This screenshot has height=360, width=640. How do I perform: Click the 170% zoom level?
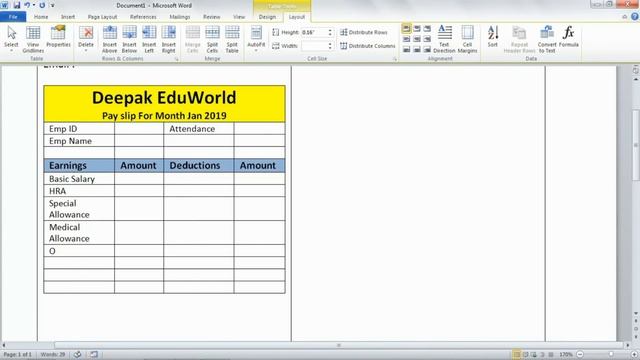tap(566, 354)
